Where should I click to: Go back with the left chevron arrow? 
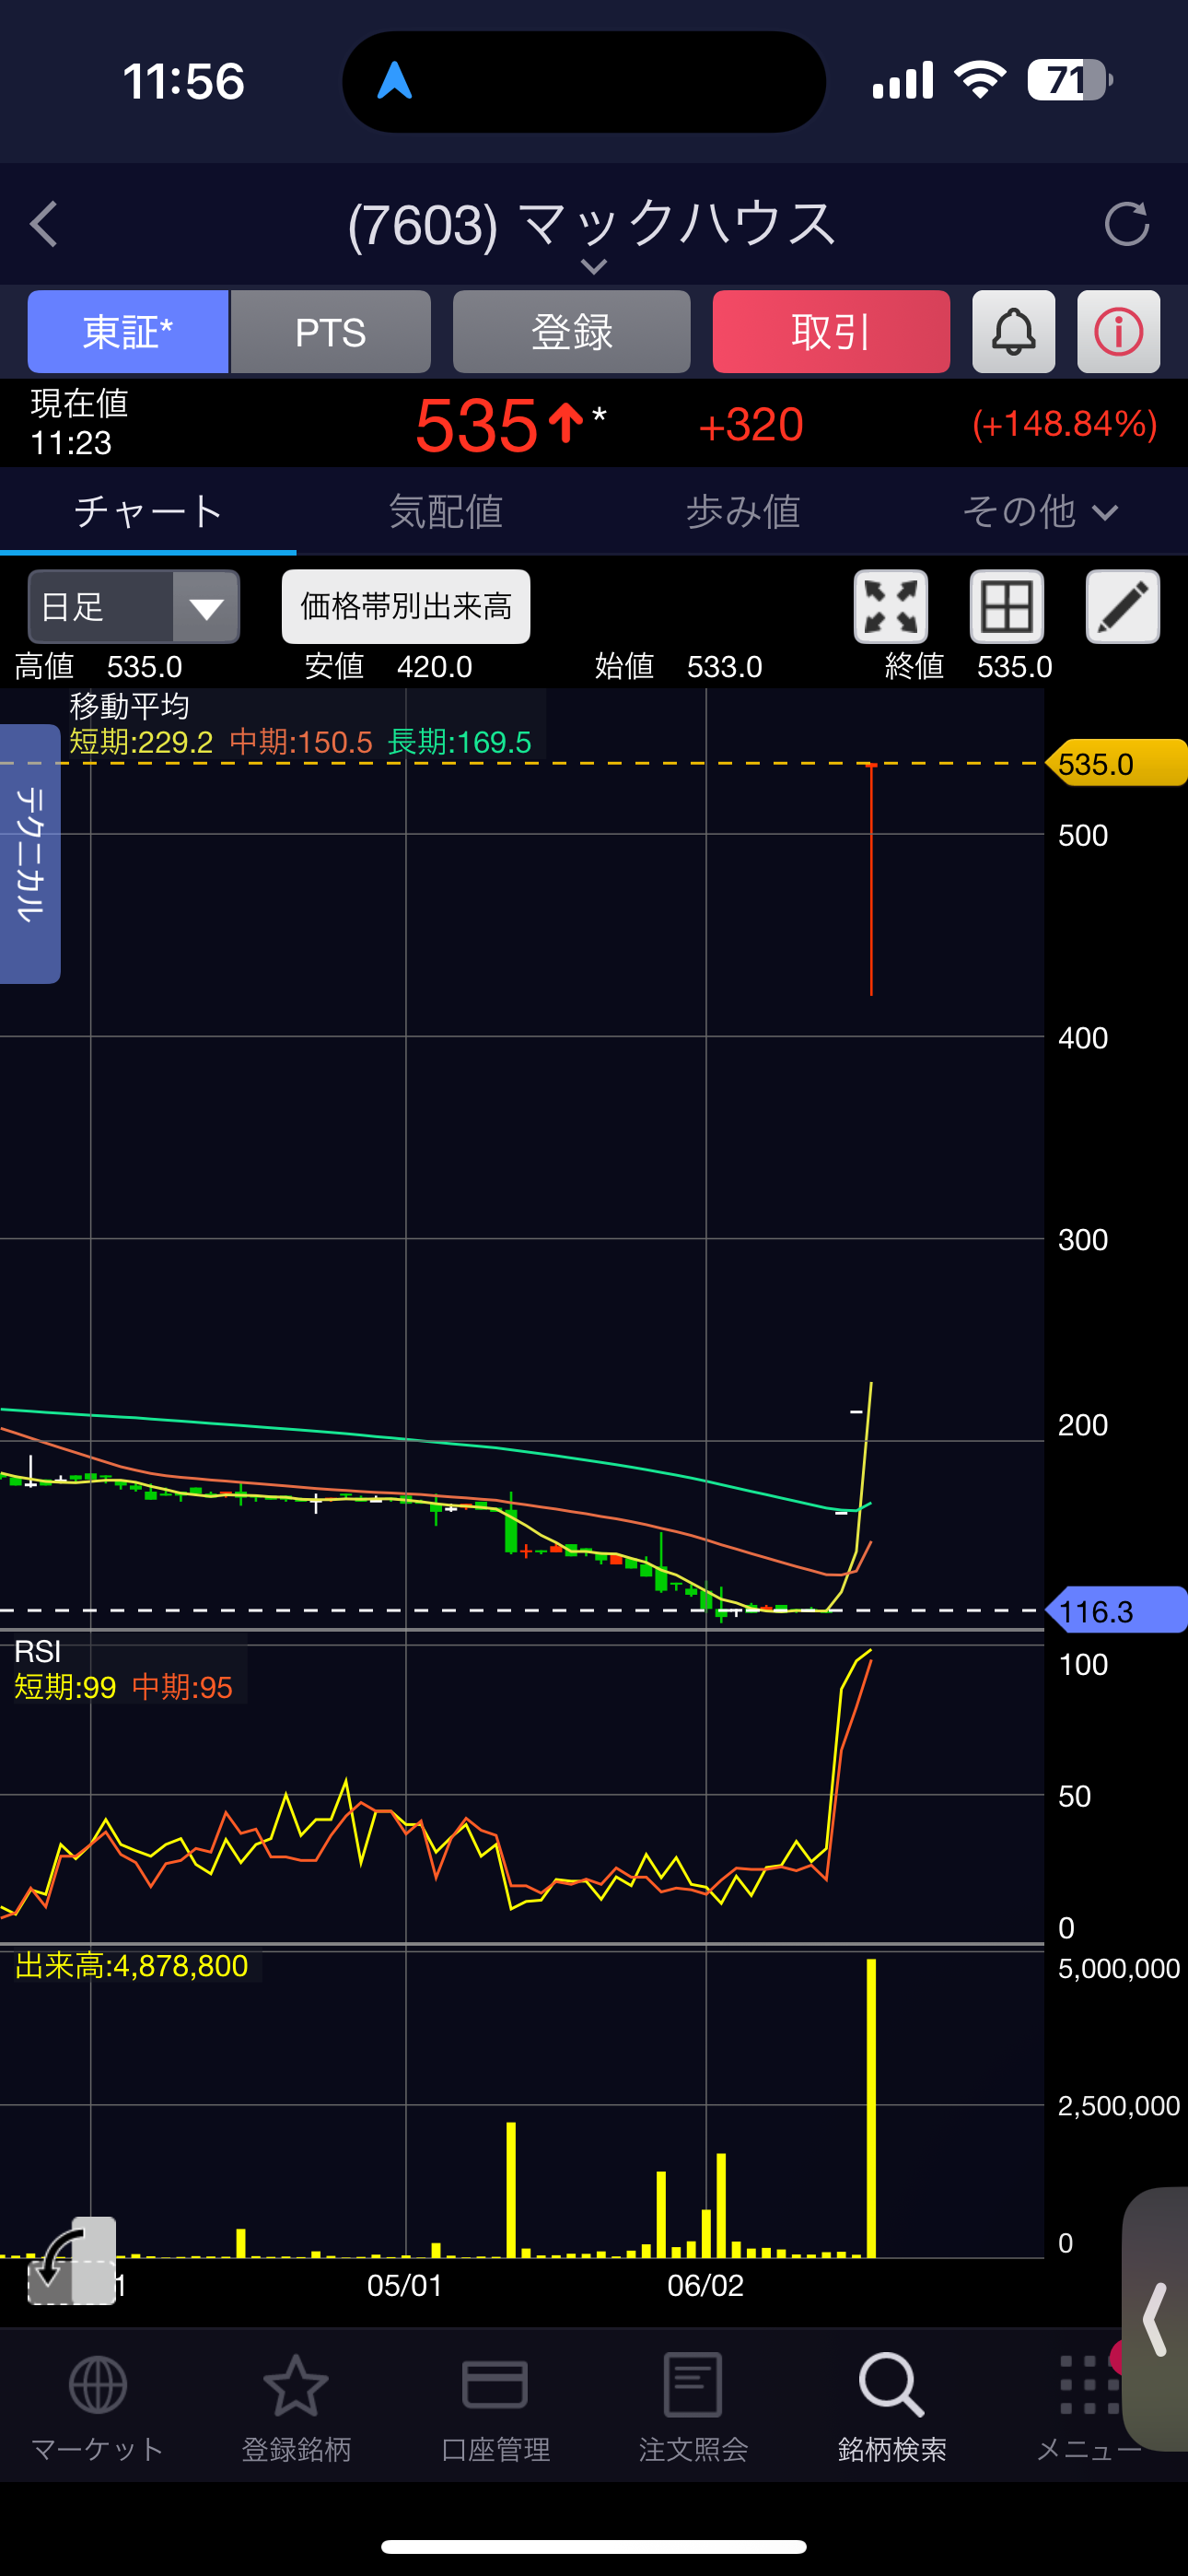point(44,224)
